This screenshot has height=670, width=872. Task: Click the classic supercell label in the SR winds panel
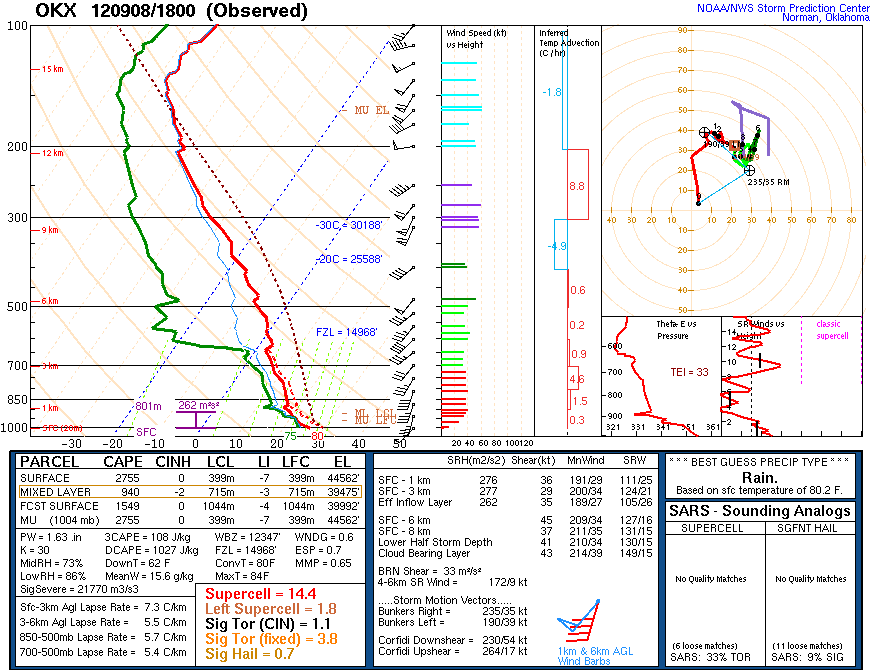coord(828,329)
